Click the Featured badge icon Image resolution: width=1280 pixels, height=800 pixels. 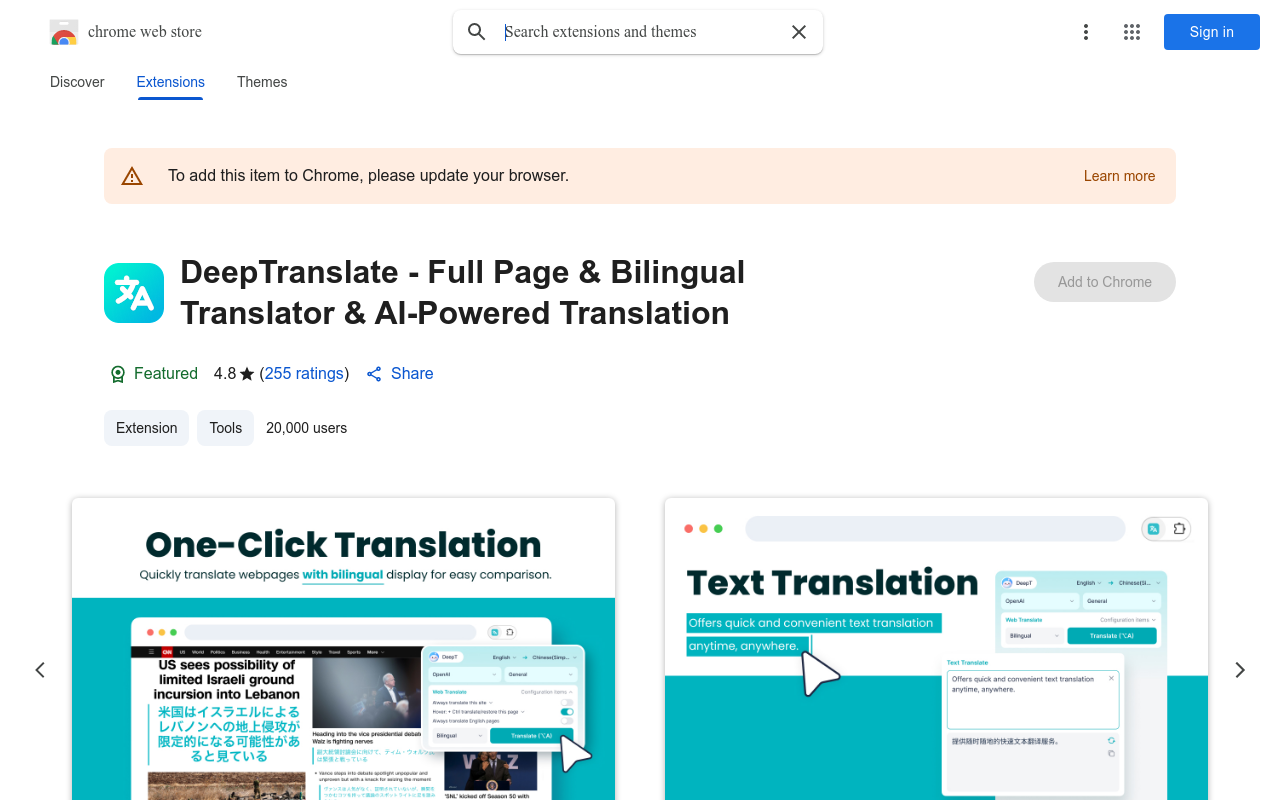pyautogui.click(x=118, y=374)
